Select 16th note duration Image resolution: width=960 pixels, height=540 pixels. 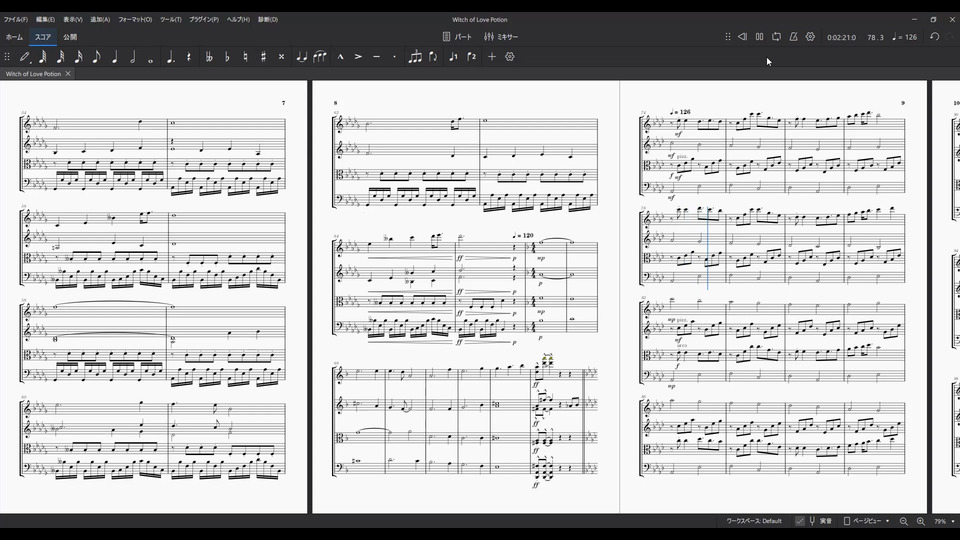(78, 57)
